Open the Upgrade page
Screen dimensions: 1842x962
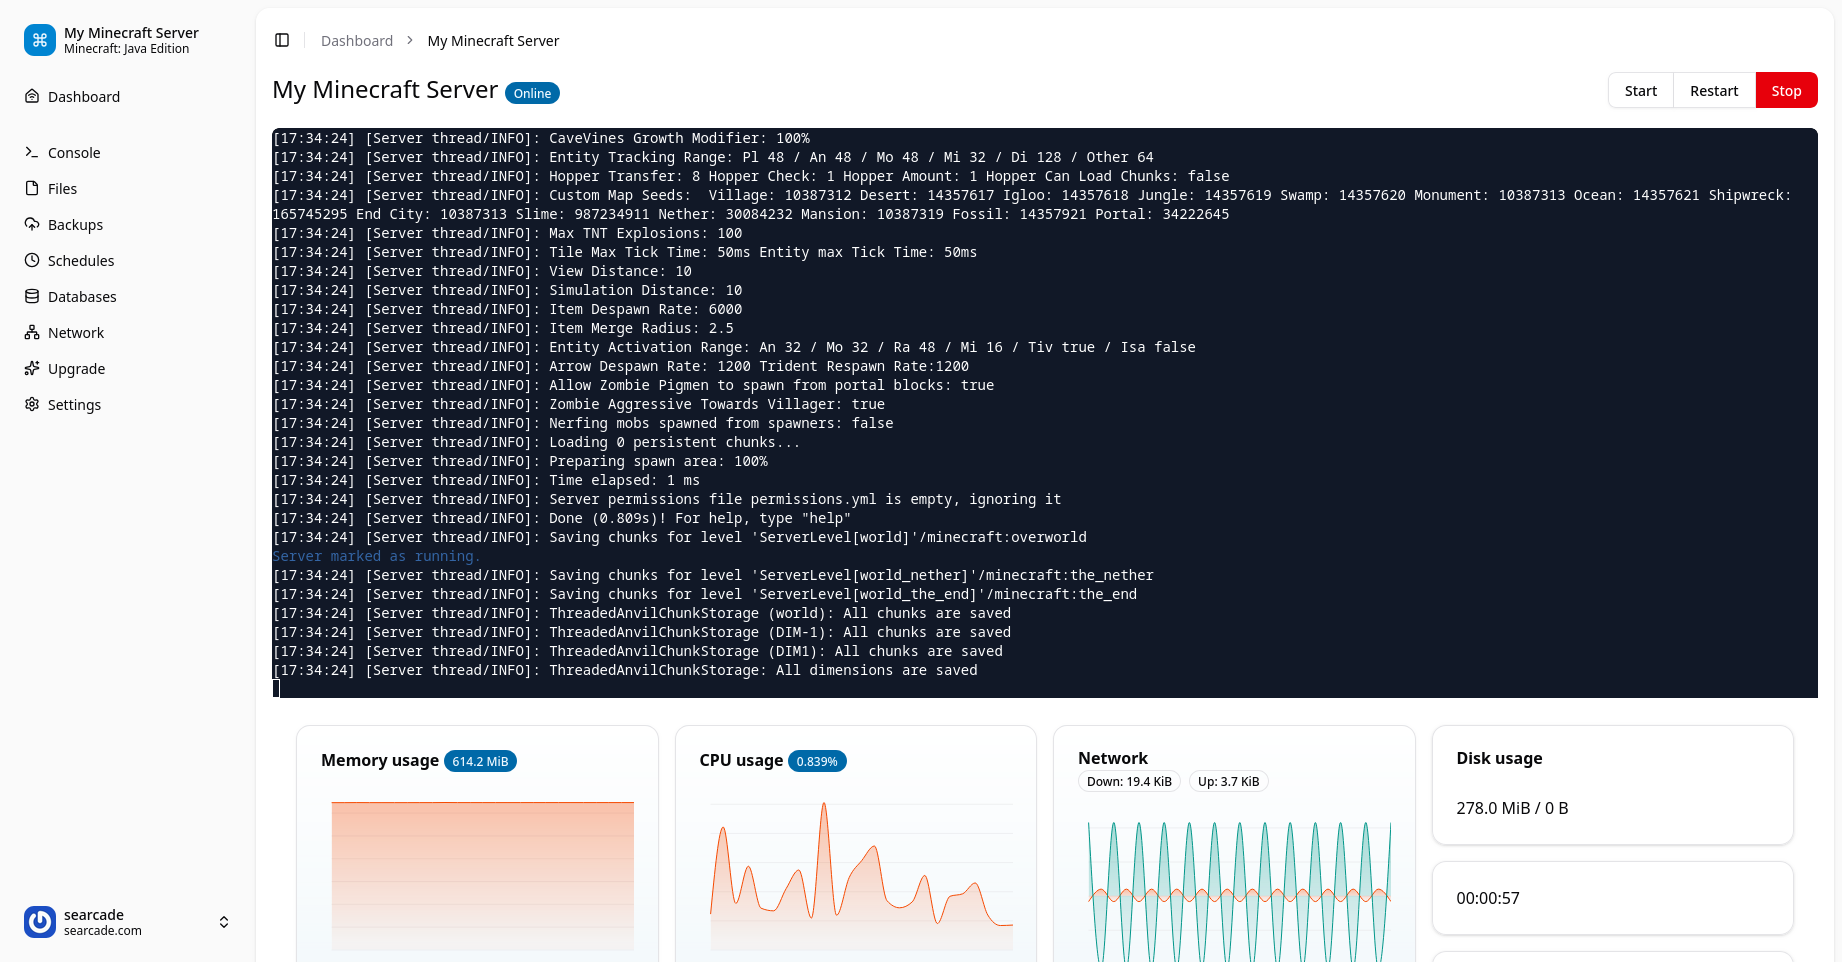[128, 368]
